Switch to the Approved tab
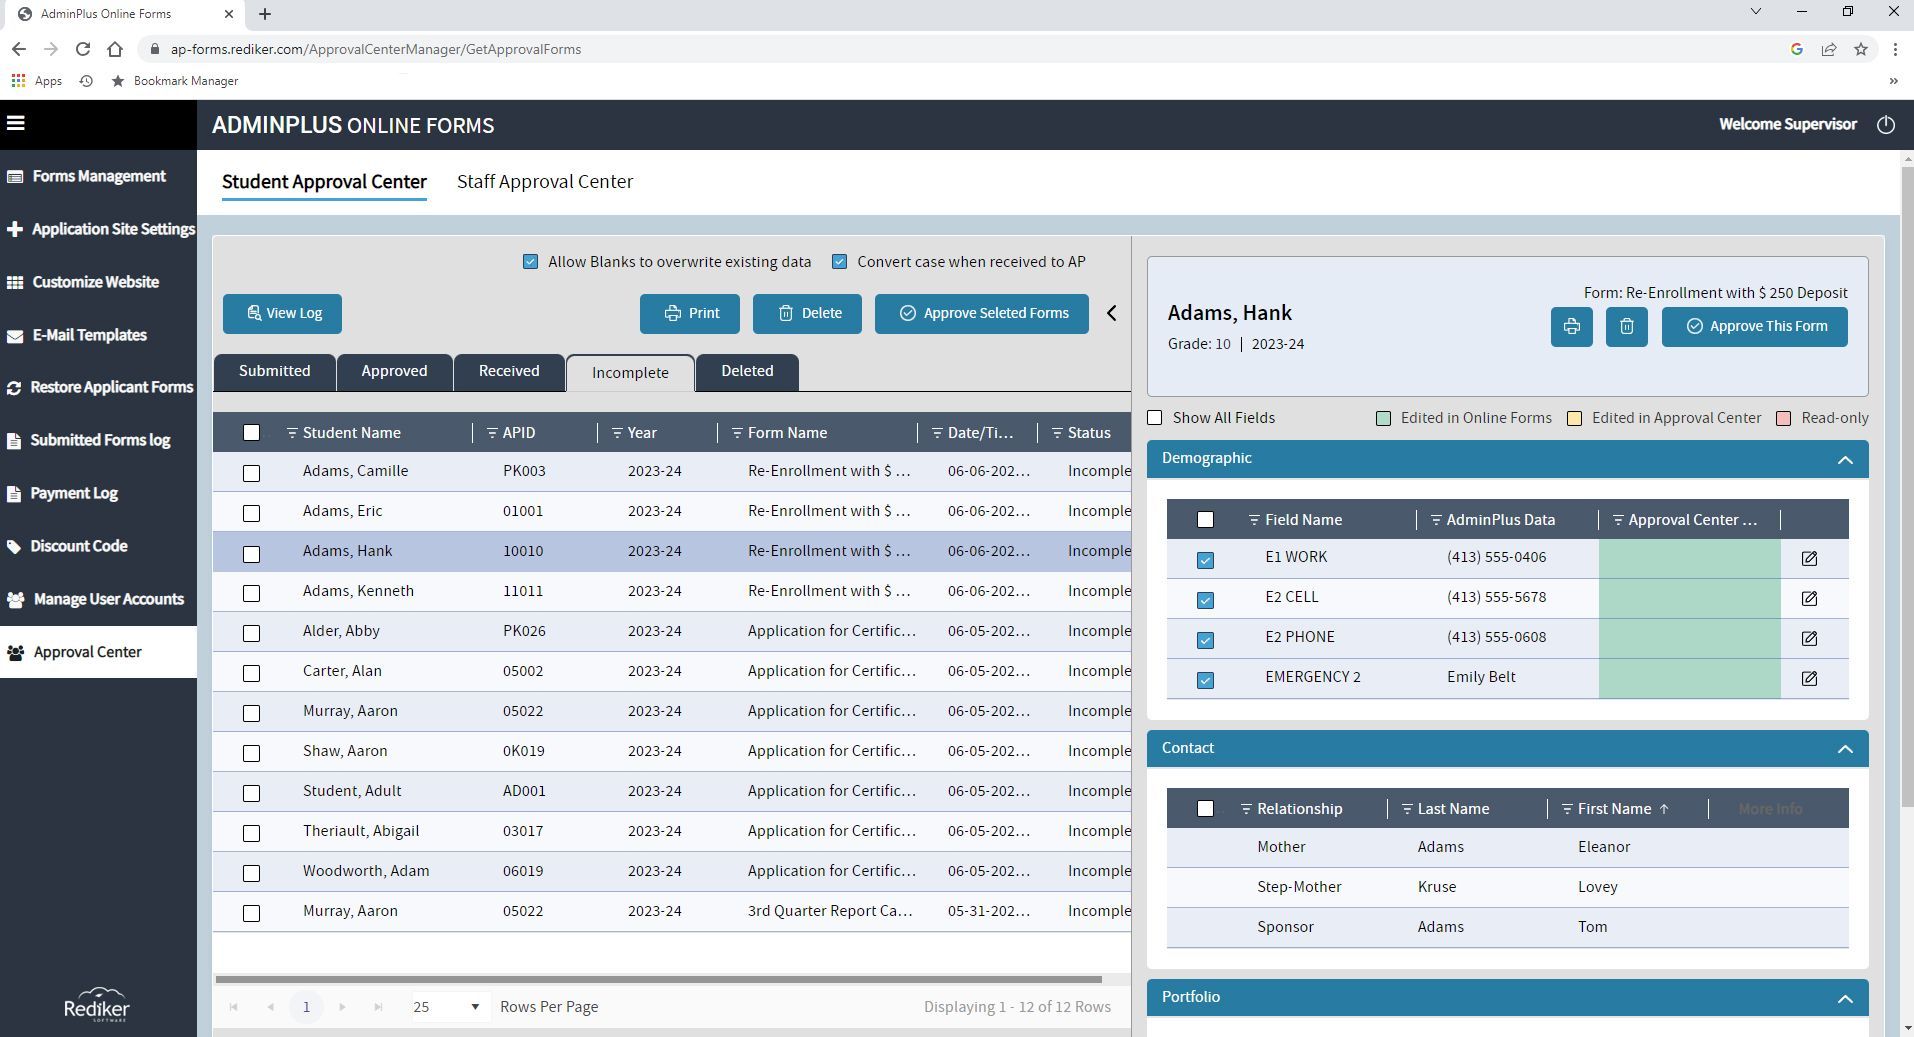 394,371
